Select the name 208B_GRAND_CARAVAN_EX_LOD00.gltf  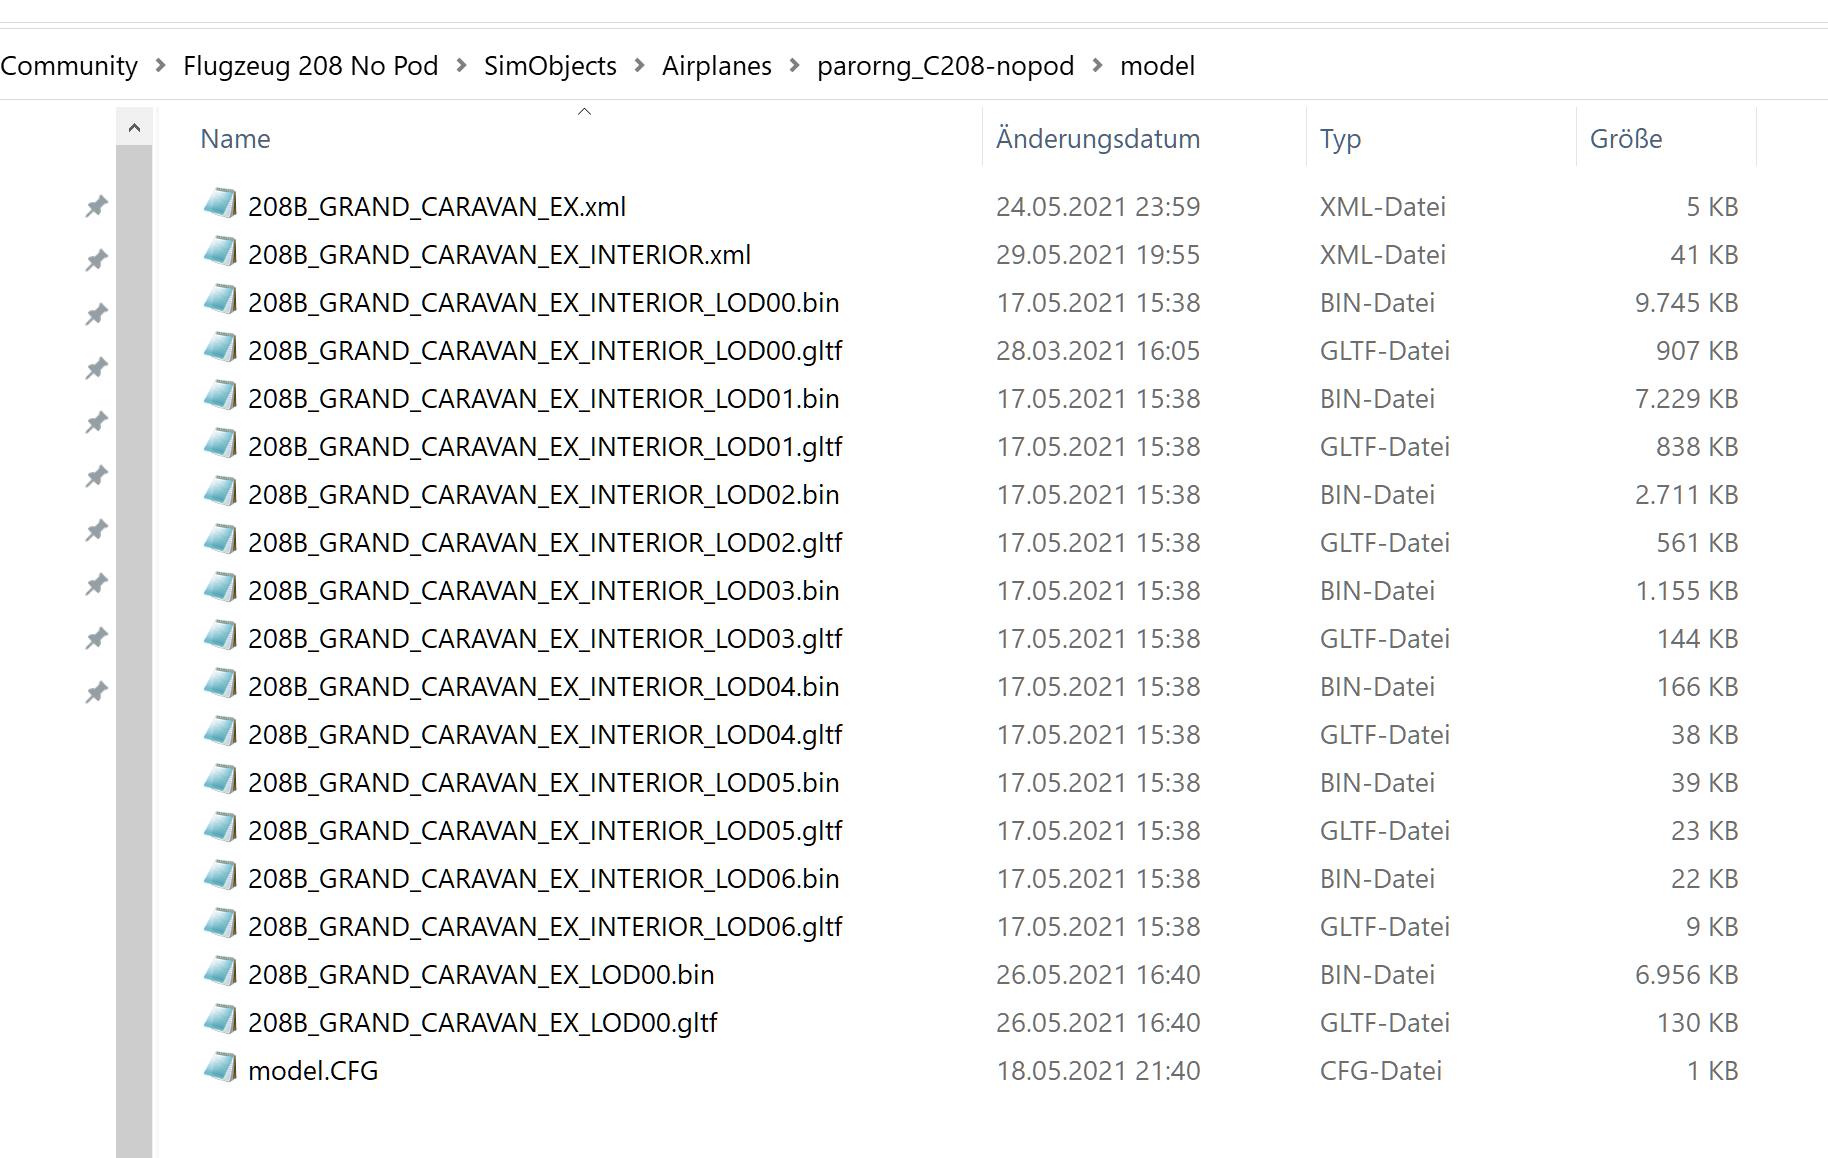[483, 1022]
